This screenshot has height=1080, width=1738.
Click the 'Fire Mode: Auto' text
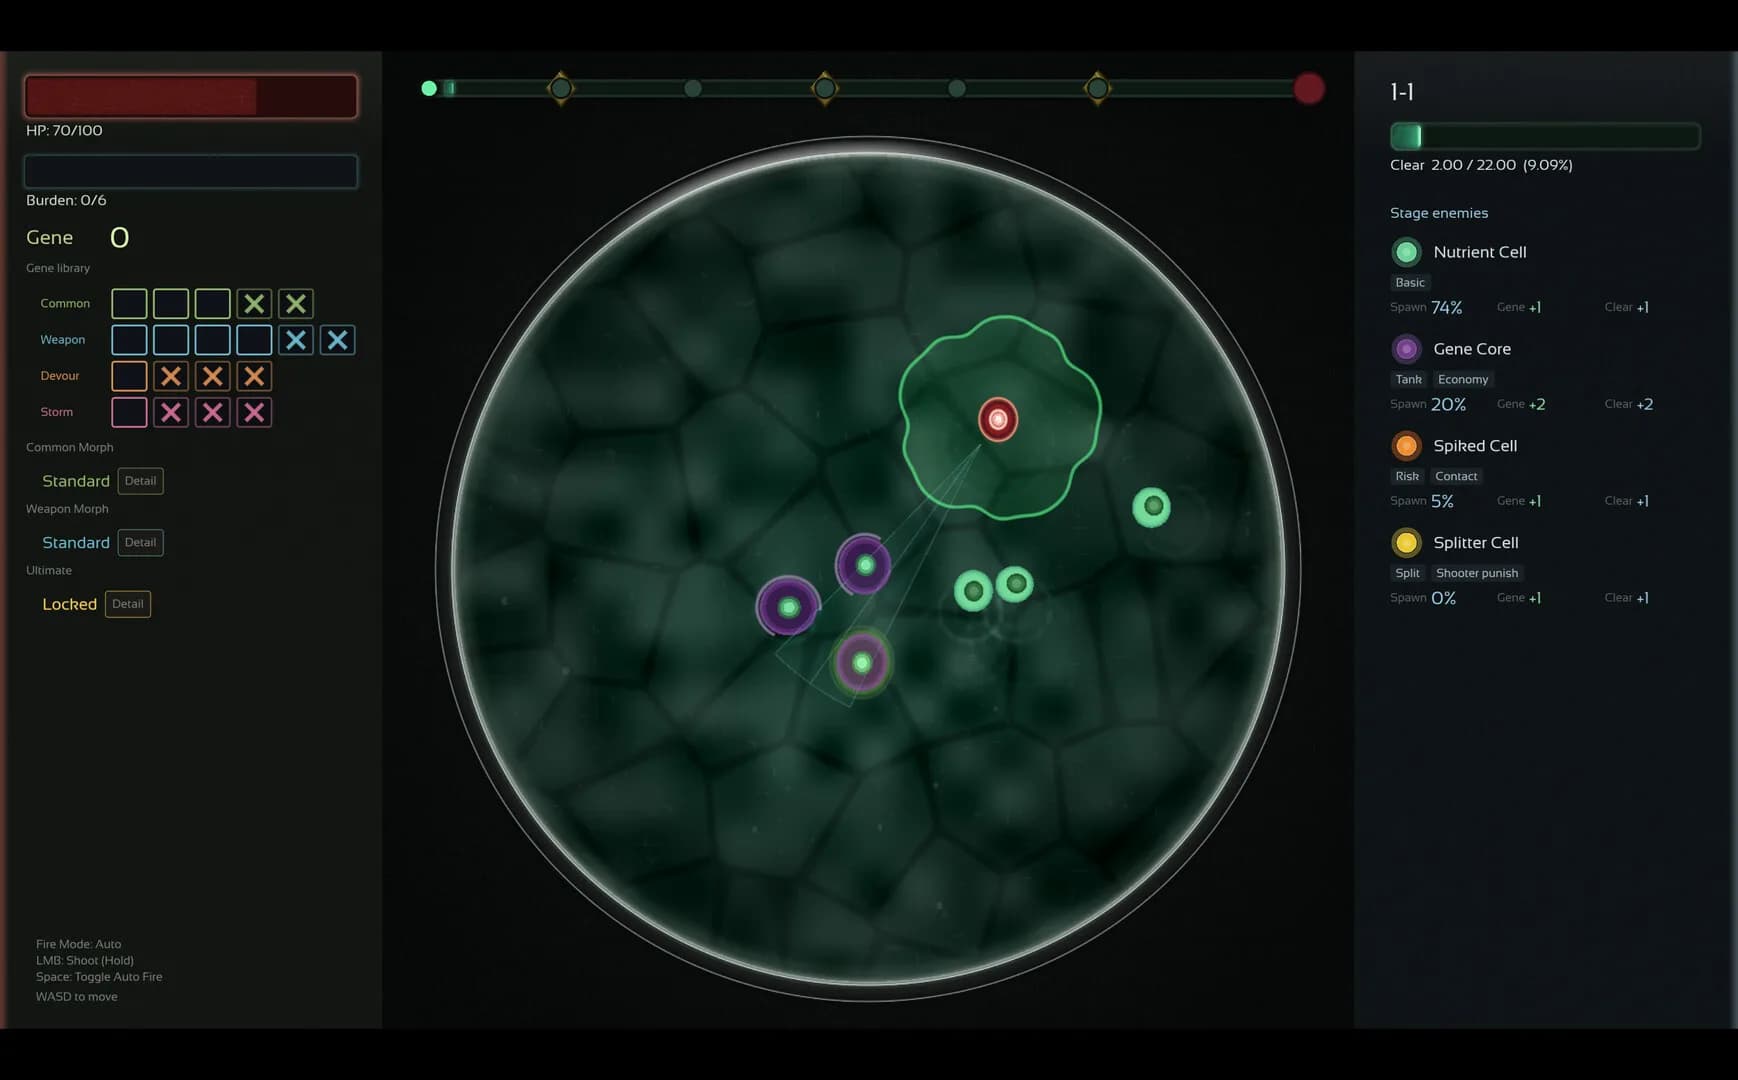tap(78, 944)
